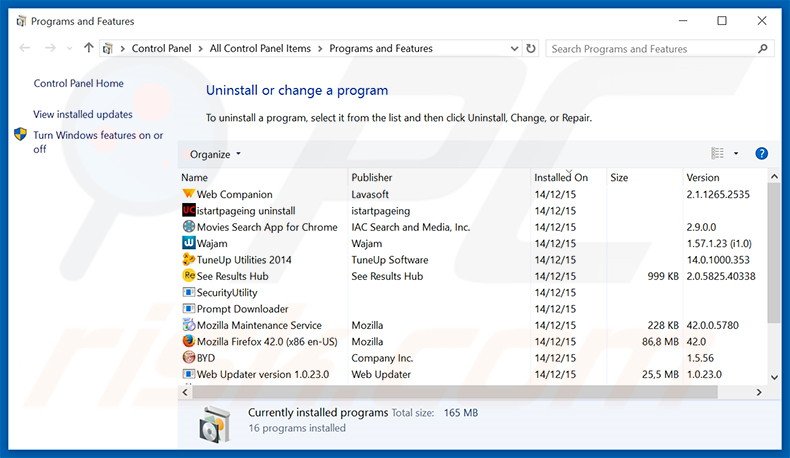Open the recent locations dropdown arrow
Screen dimensions: 790x458
click(70, 48)
